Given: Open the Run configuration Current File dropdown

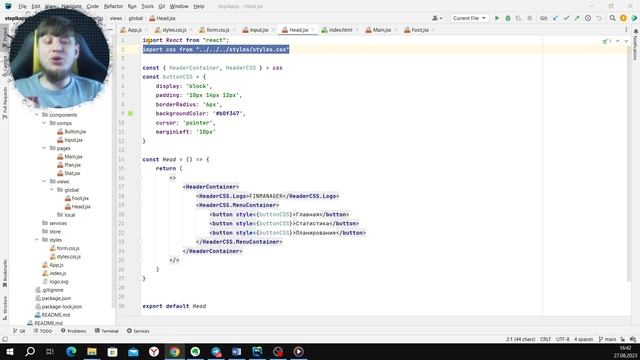Looking at the screenshot, I should (469, 18).
